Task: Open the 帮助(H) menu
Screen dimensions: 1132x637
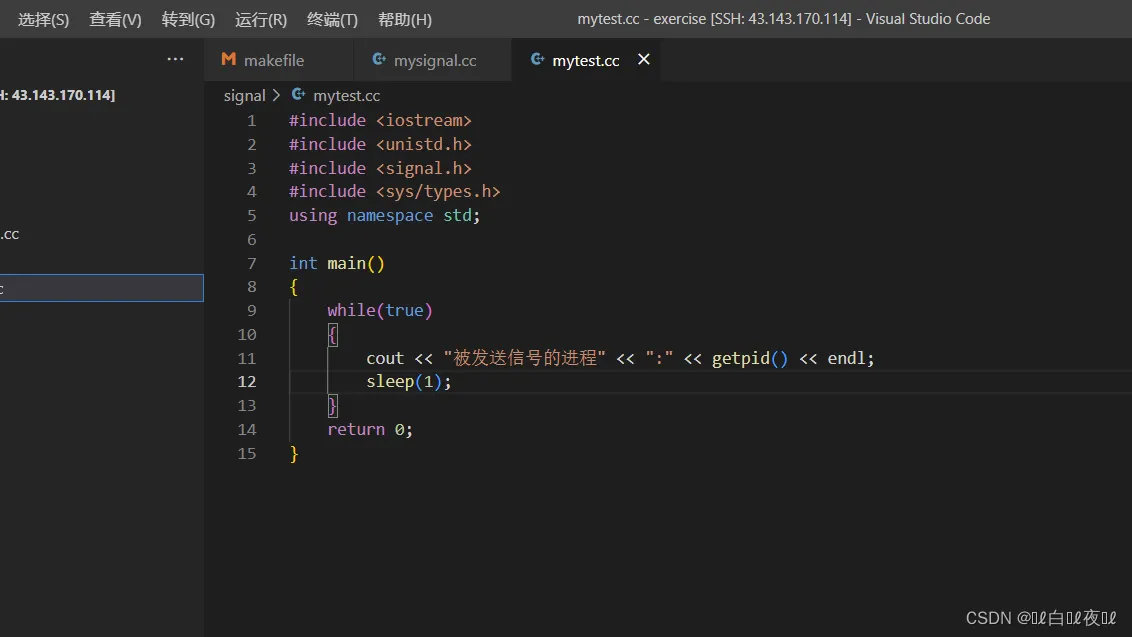Action: pos(405,19)
